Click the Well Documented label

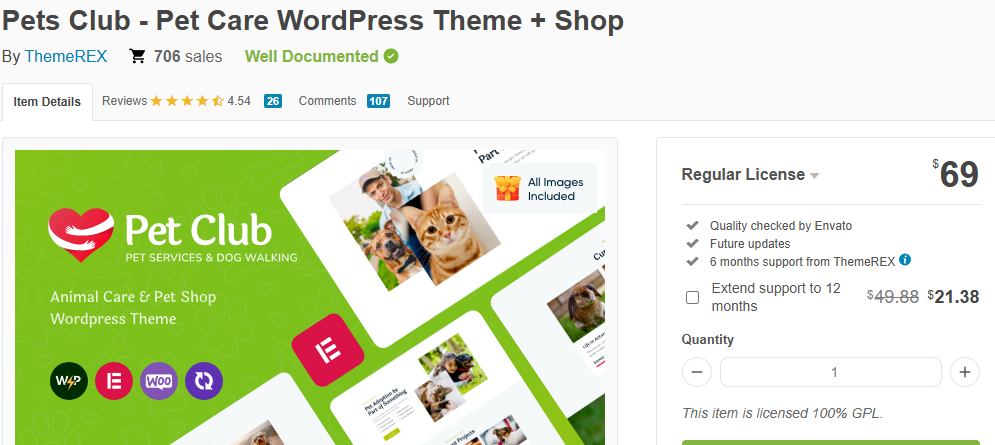(x=312, y=56)
